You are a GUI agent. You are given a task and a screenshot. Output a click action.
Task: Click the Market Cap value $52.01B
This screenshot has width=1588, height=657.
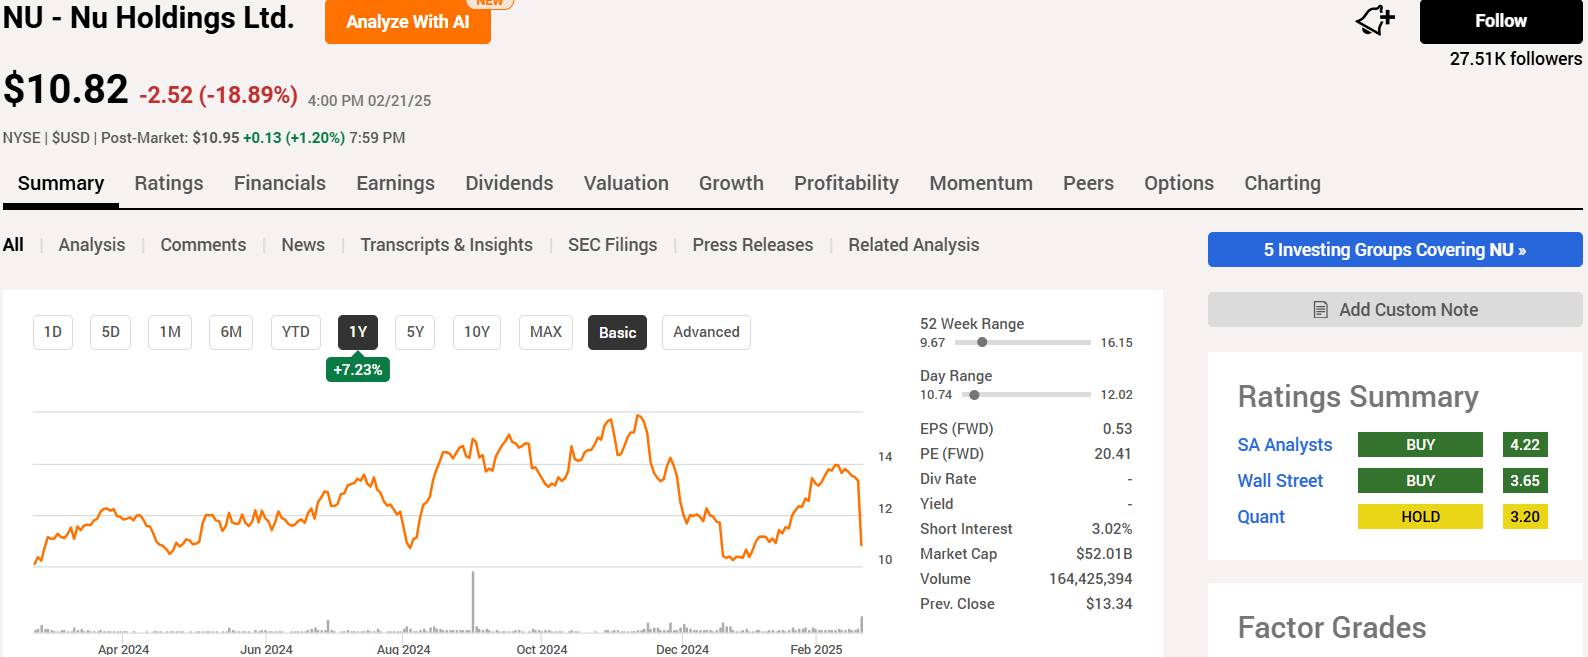coord(1104,554)
